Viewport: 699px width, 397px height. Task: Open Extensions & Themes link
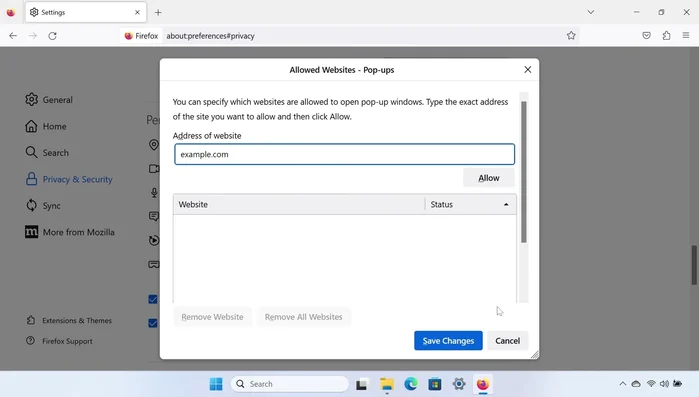69,320
